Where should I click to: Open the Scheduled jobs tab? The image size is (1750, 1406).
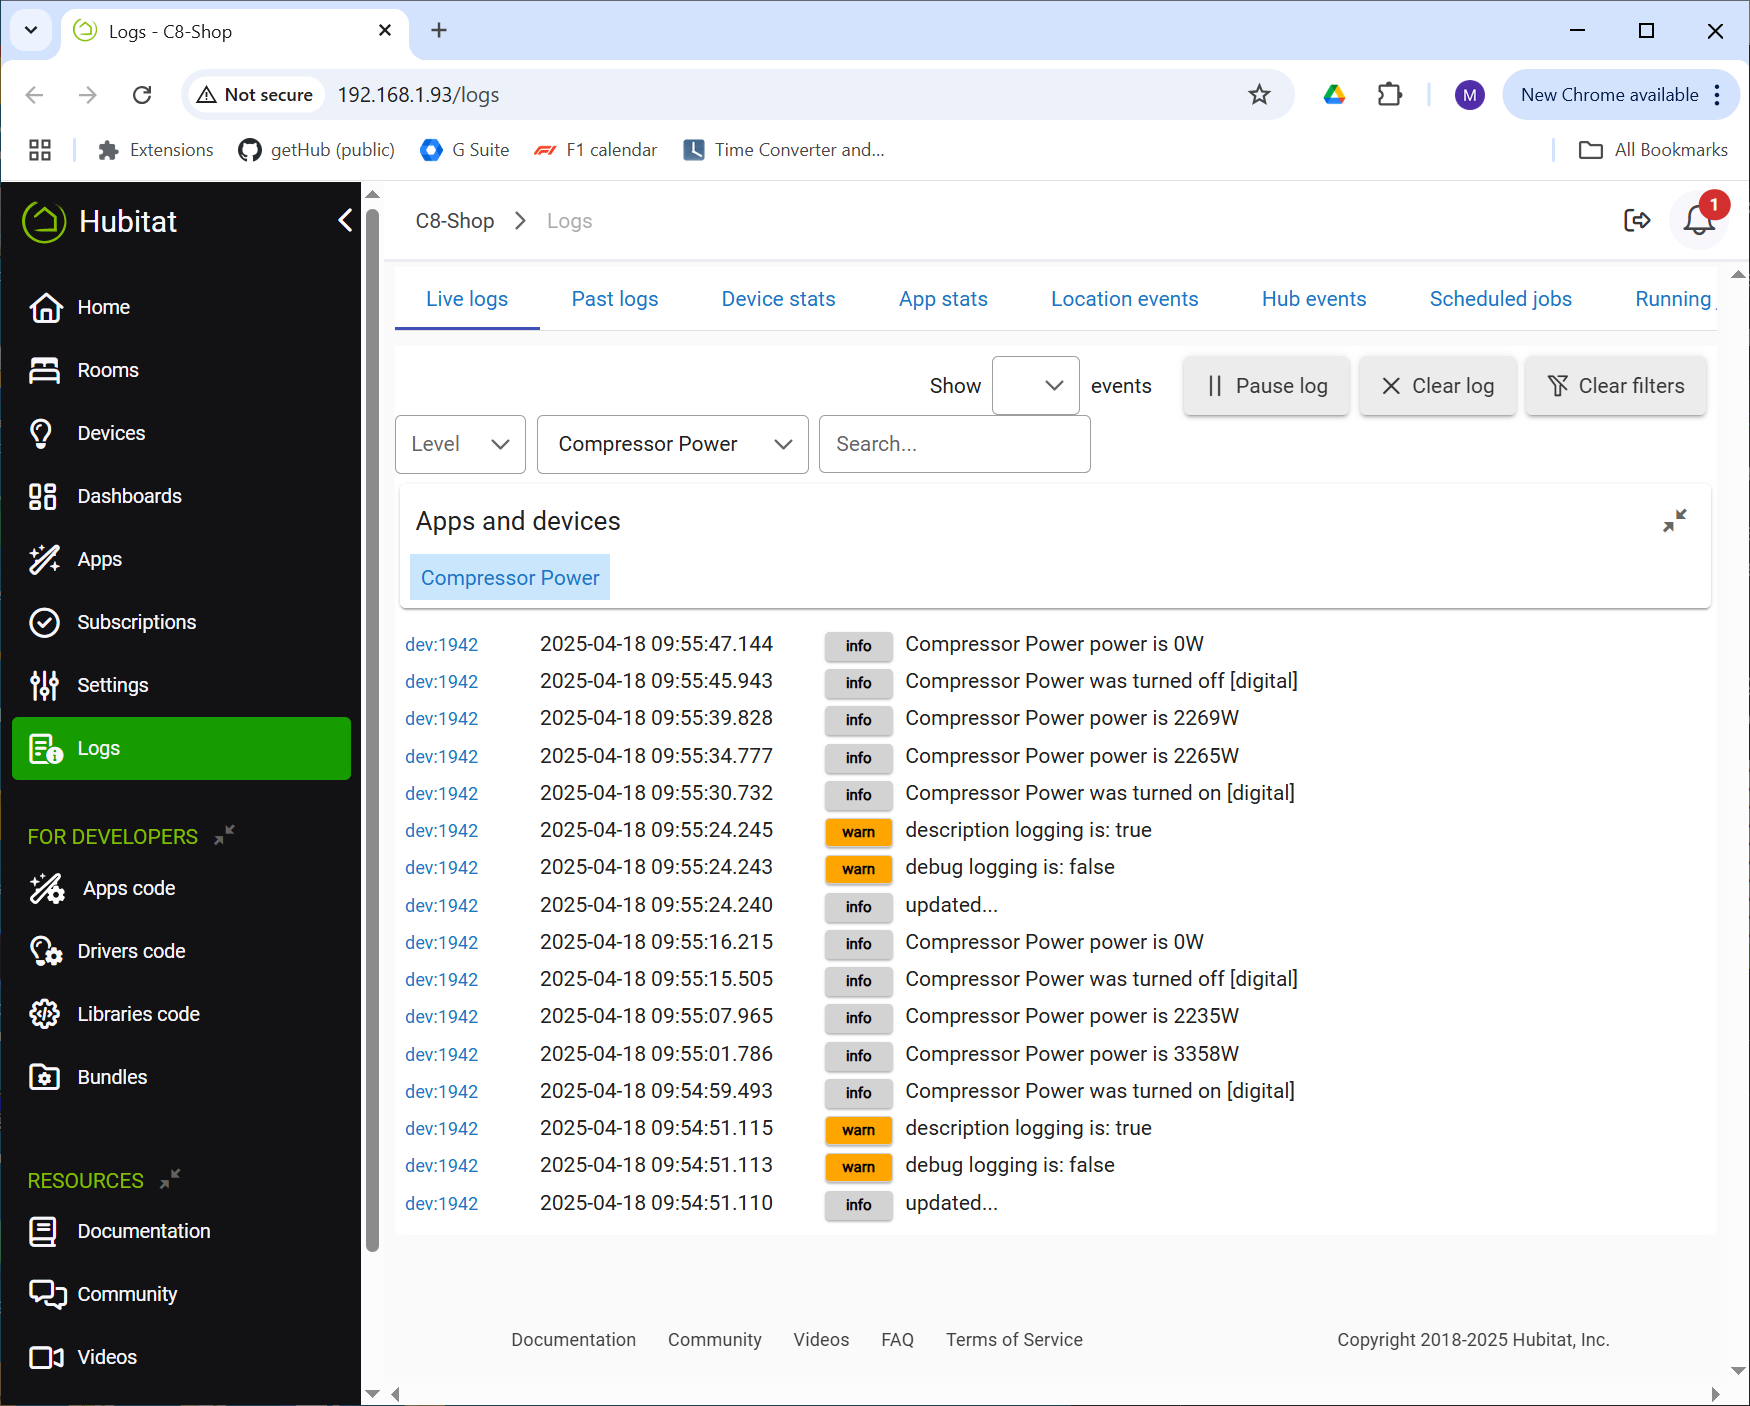[1500, 299]
